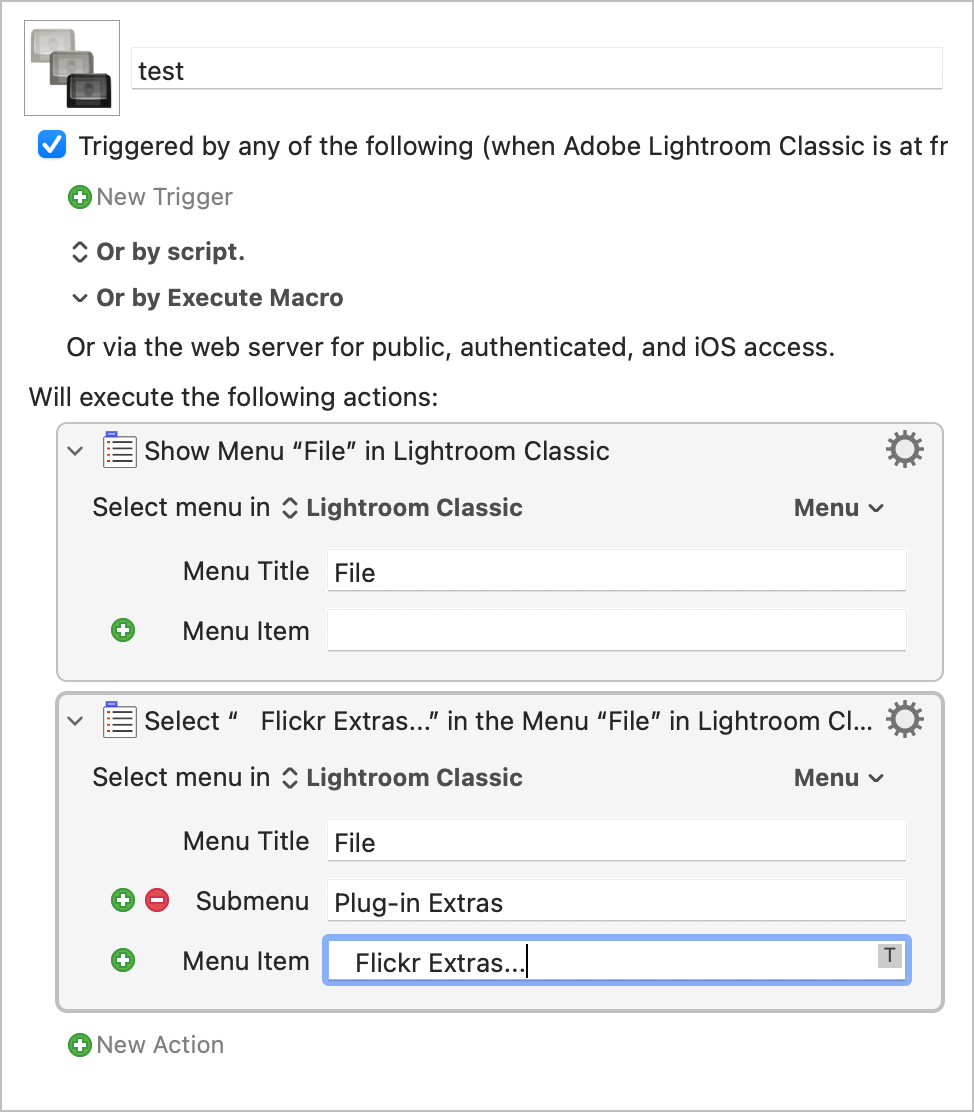Click the macro name field 'test'

point(537,69)
